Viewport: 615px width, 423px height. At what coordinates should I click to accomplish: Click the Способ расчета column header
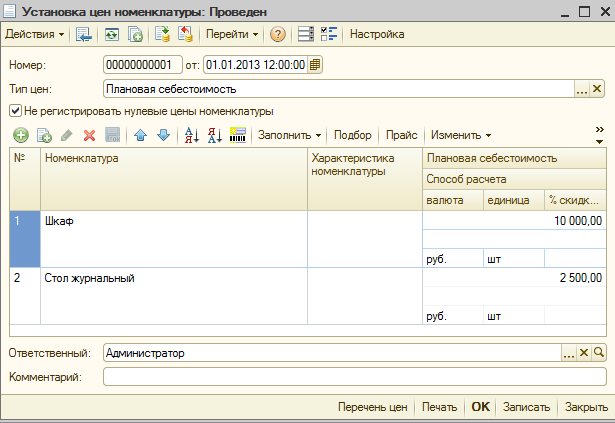(x=514, y=179)
